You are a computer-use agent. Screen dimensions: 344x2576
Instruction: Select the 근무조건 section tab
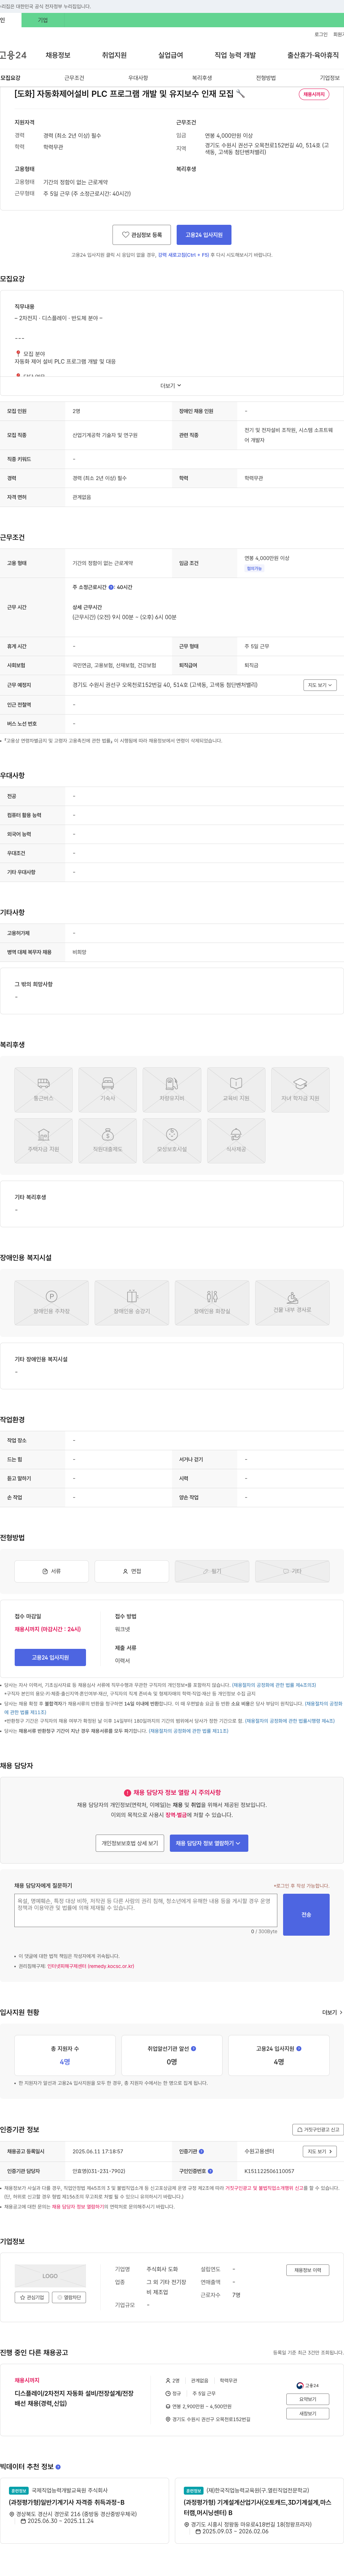[x=74, y=78]
